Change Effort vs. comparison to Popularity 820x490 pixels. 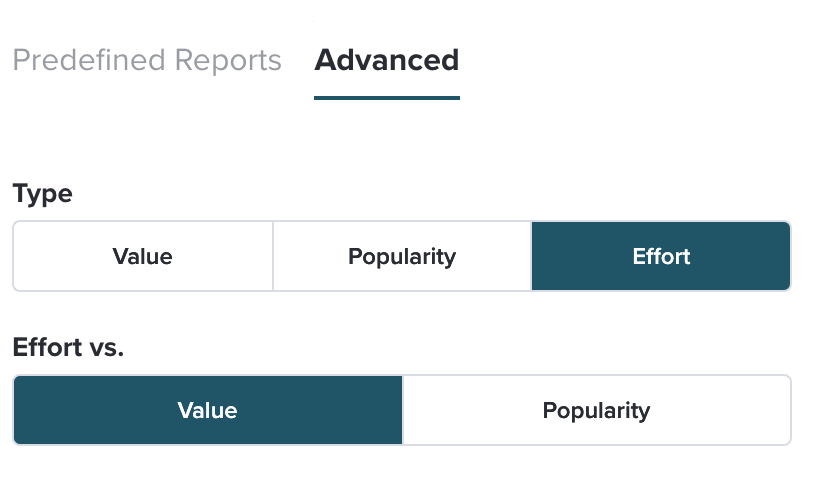[x=597, y=410]
